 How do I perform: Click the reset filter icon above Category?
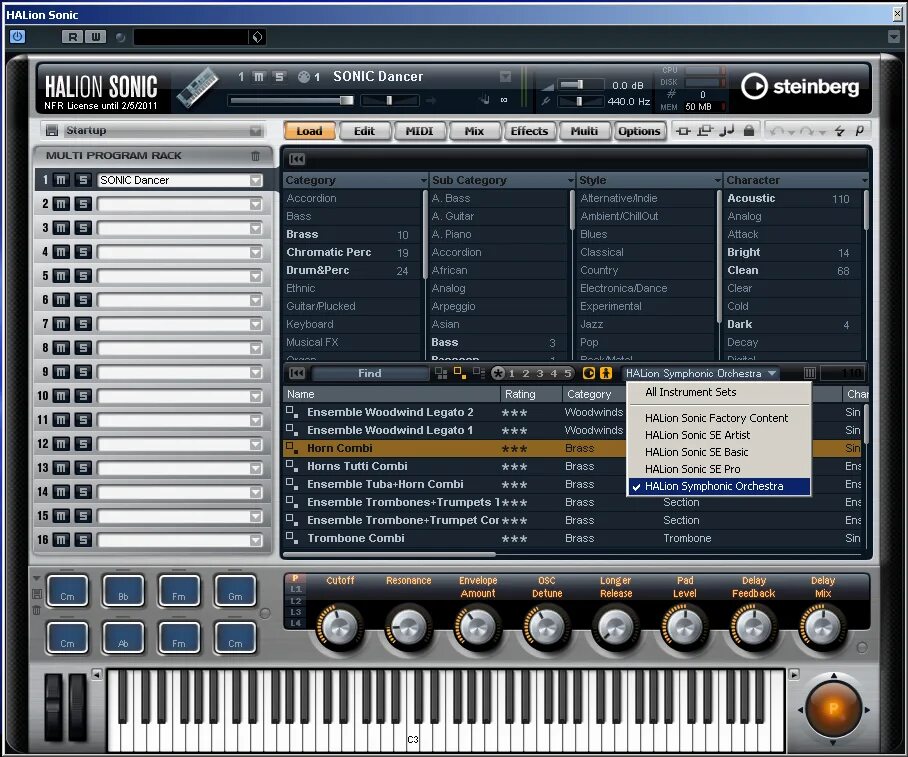(297, 159)
